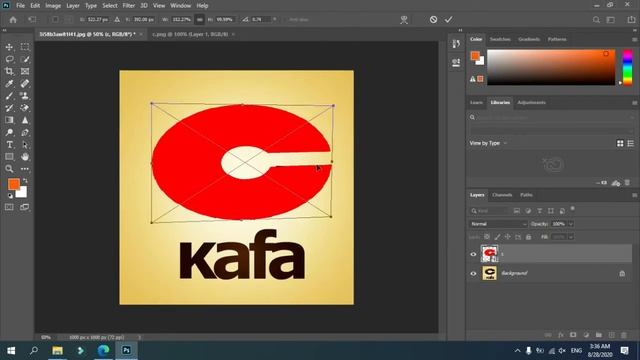The width and height of the screenshot is (640, 360).
Task: Switch to the Swatches tab
Action: click(x=500, y=39)
